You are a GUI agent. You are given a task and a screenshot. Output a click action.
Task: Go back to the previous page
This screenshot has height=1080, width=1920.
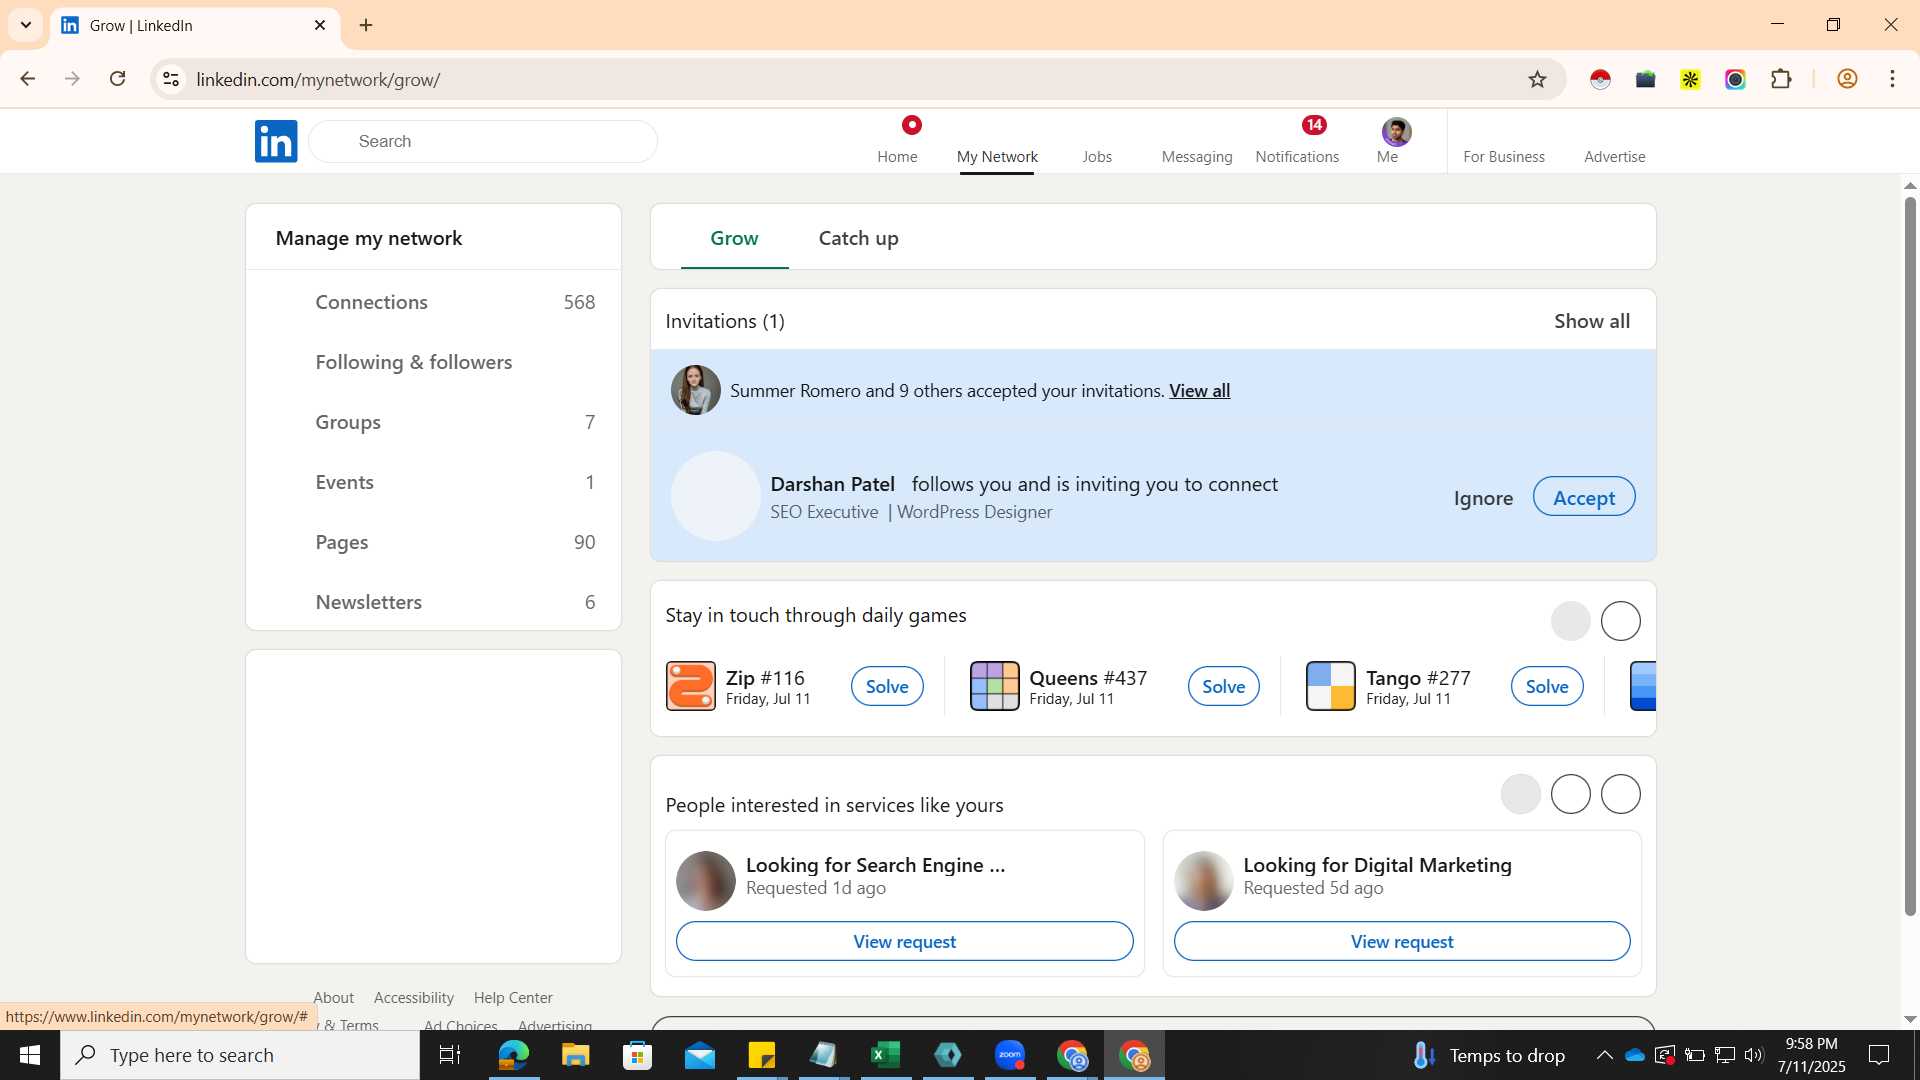click(x=28, y=79)
